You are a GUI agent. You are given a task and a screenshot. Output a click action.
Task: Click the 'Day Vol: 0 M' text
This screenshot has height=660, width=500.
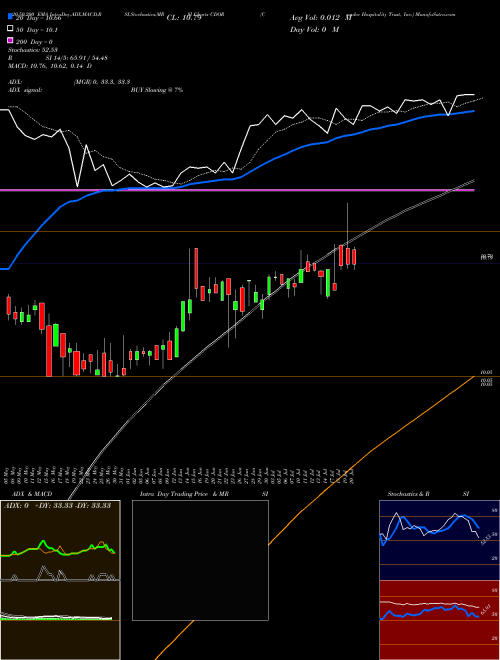coord(314,29)
